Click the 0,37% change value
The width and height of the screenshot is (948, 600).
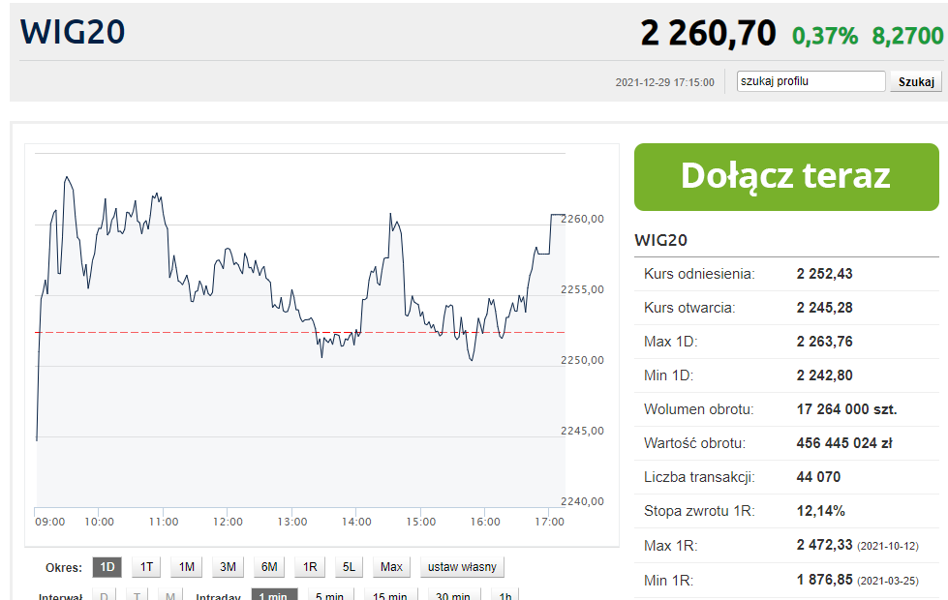tap(825, 36)
